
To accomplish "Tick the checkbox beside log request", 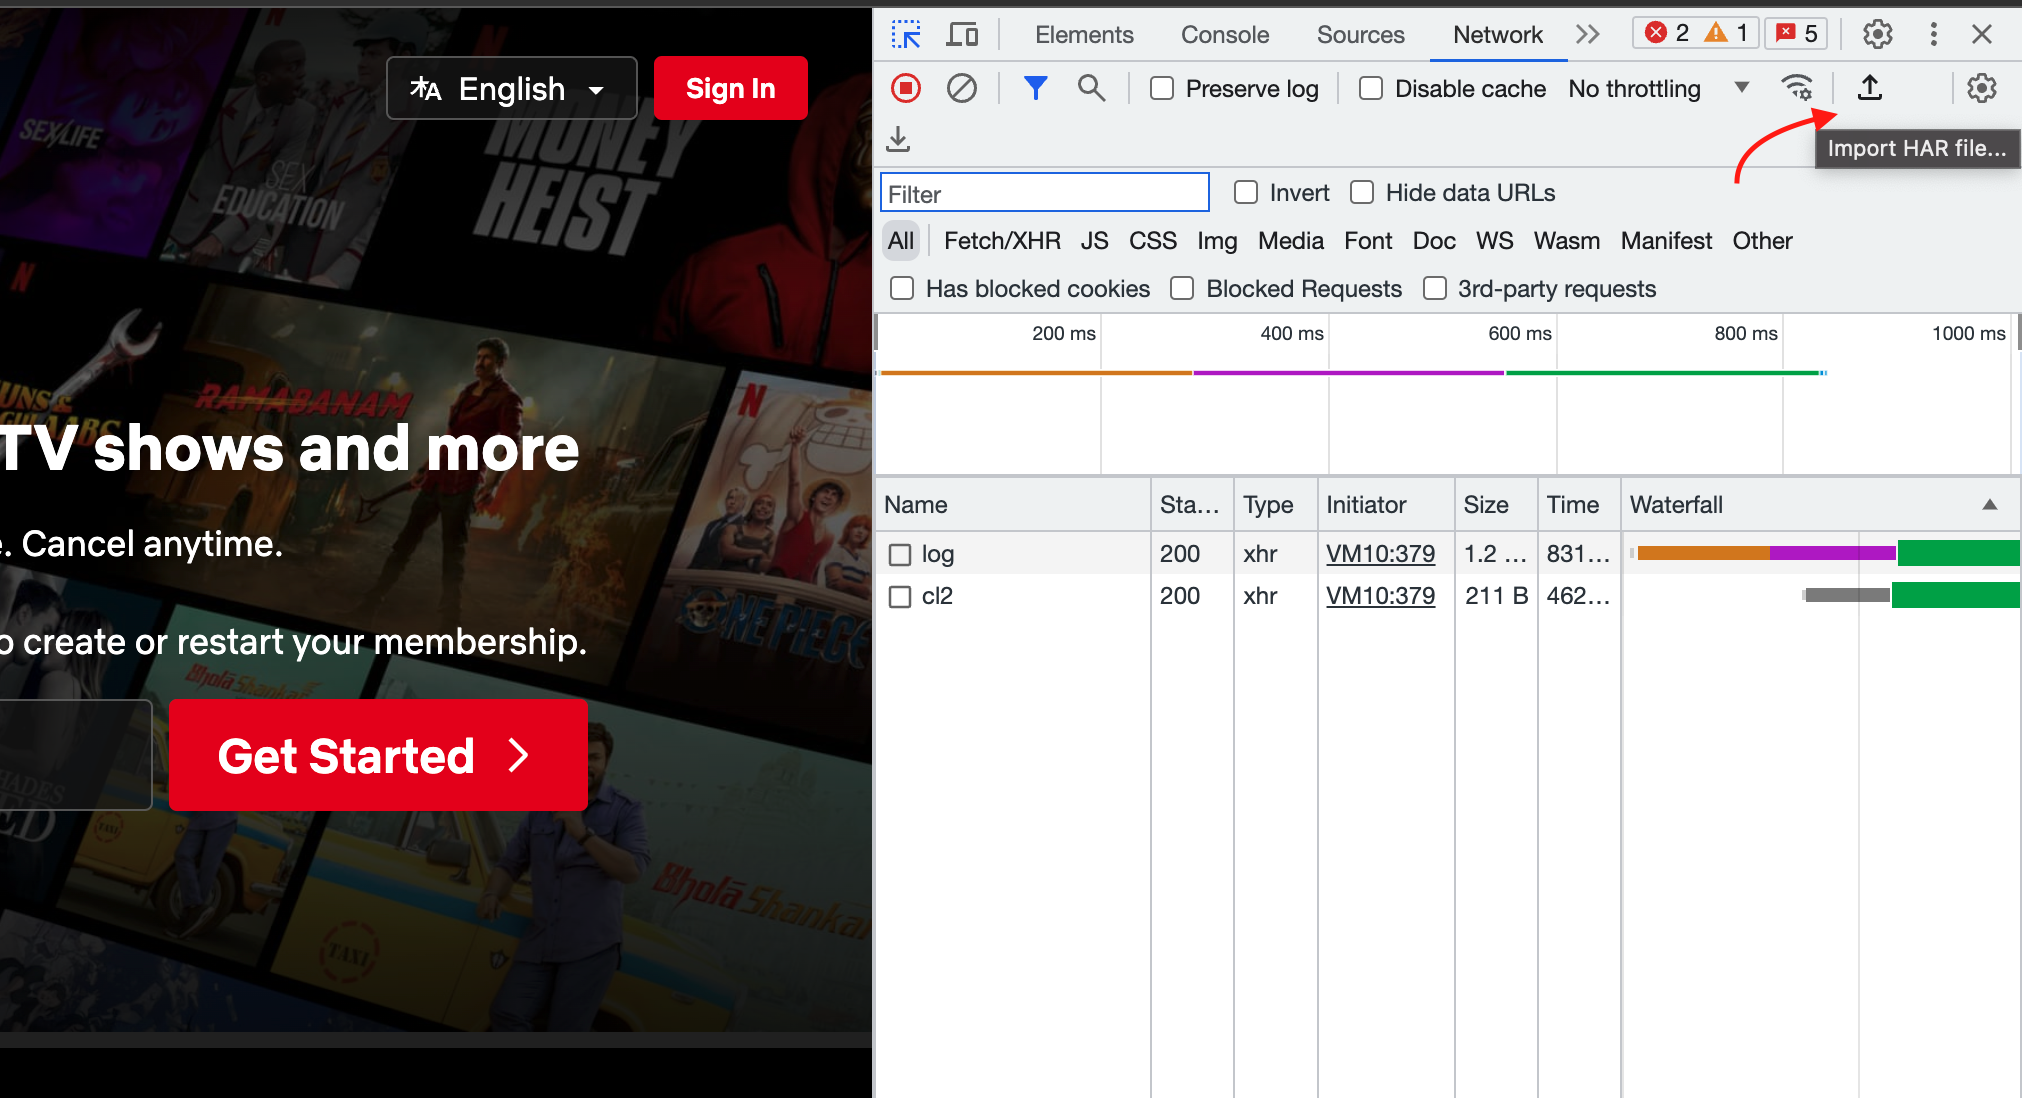I will (x=900, y=554).
